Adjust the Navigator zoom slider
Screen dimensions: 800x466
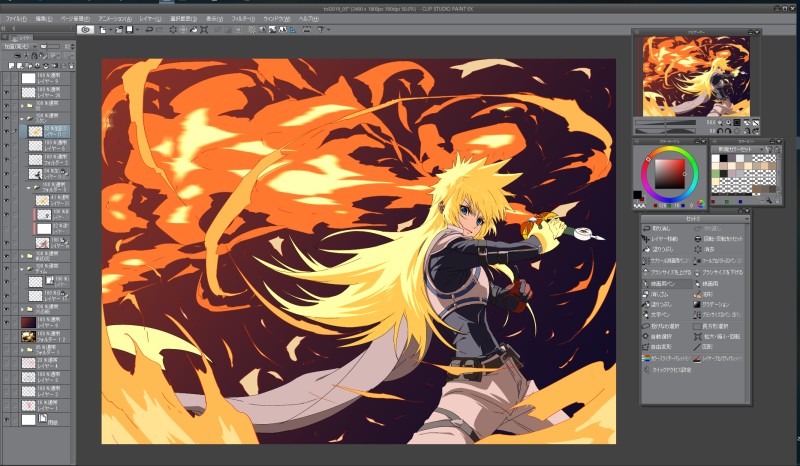coord(665,122)
